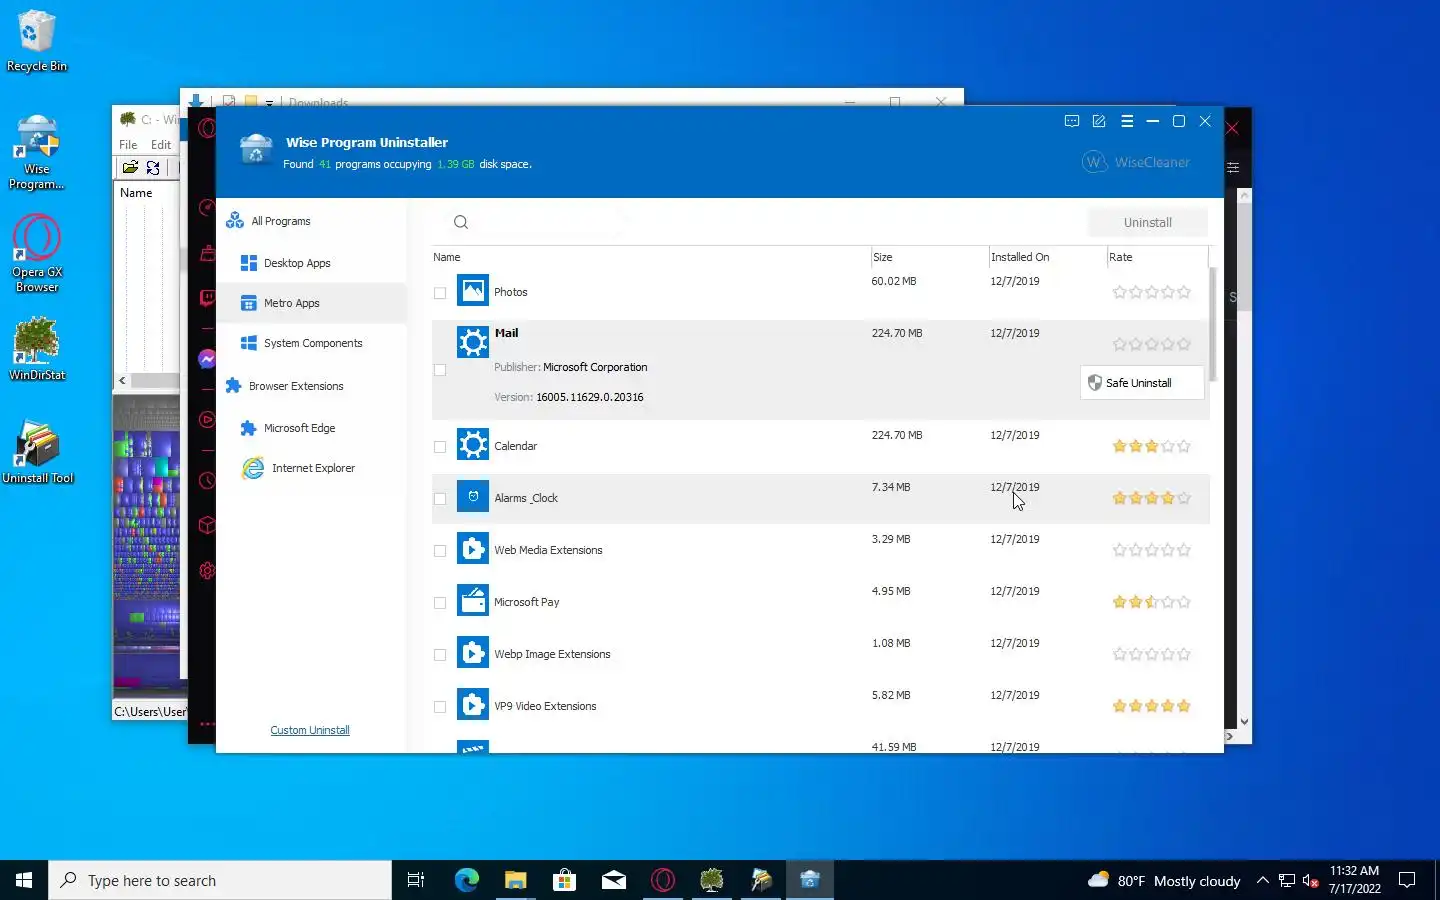Open the File menu in WinDirStat
Image resolution: width=1440 pixels, height=900 pixels.
128,144
